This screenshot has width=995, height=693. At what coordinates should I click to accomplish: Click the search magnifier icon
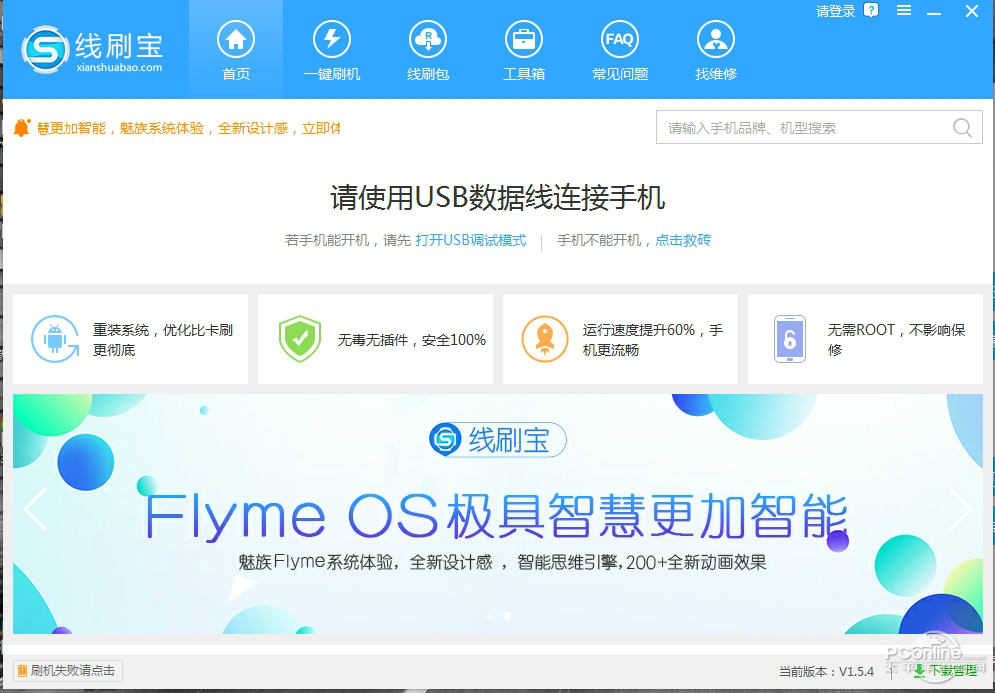pos(962,128)
